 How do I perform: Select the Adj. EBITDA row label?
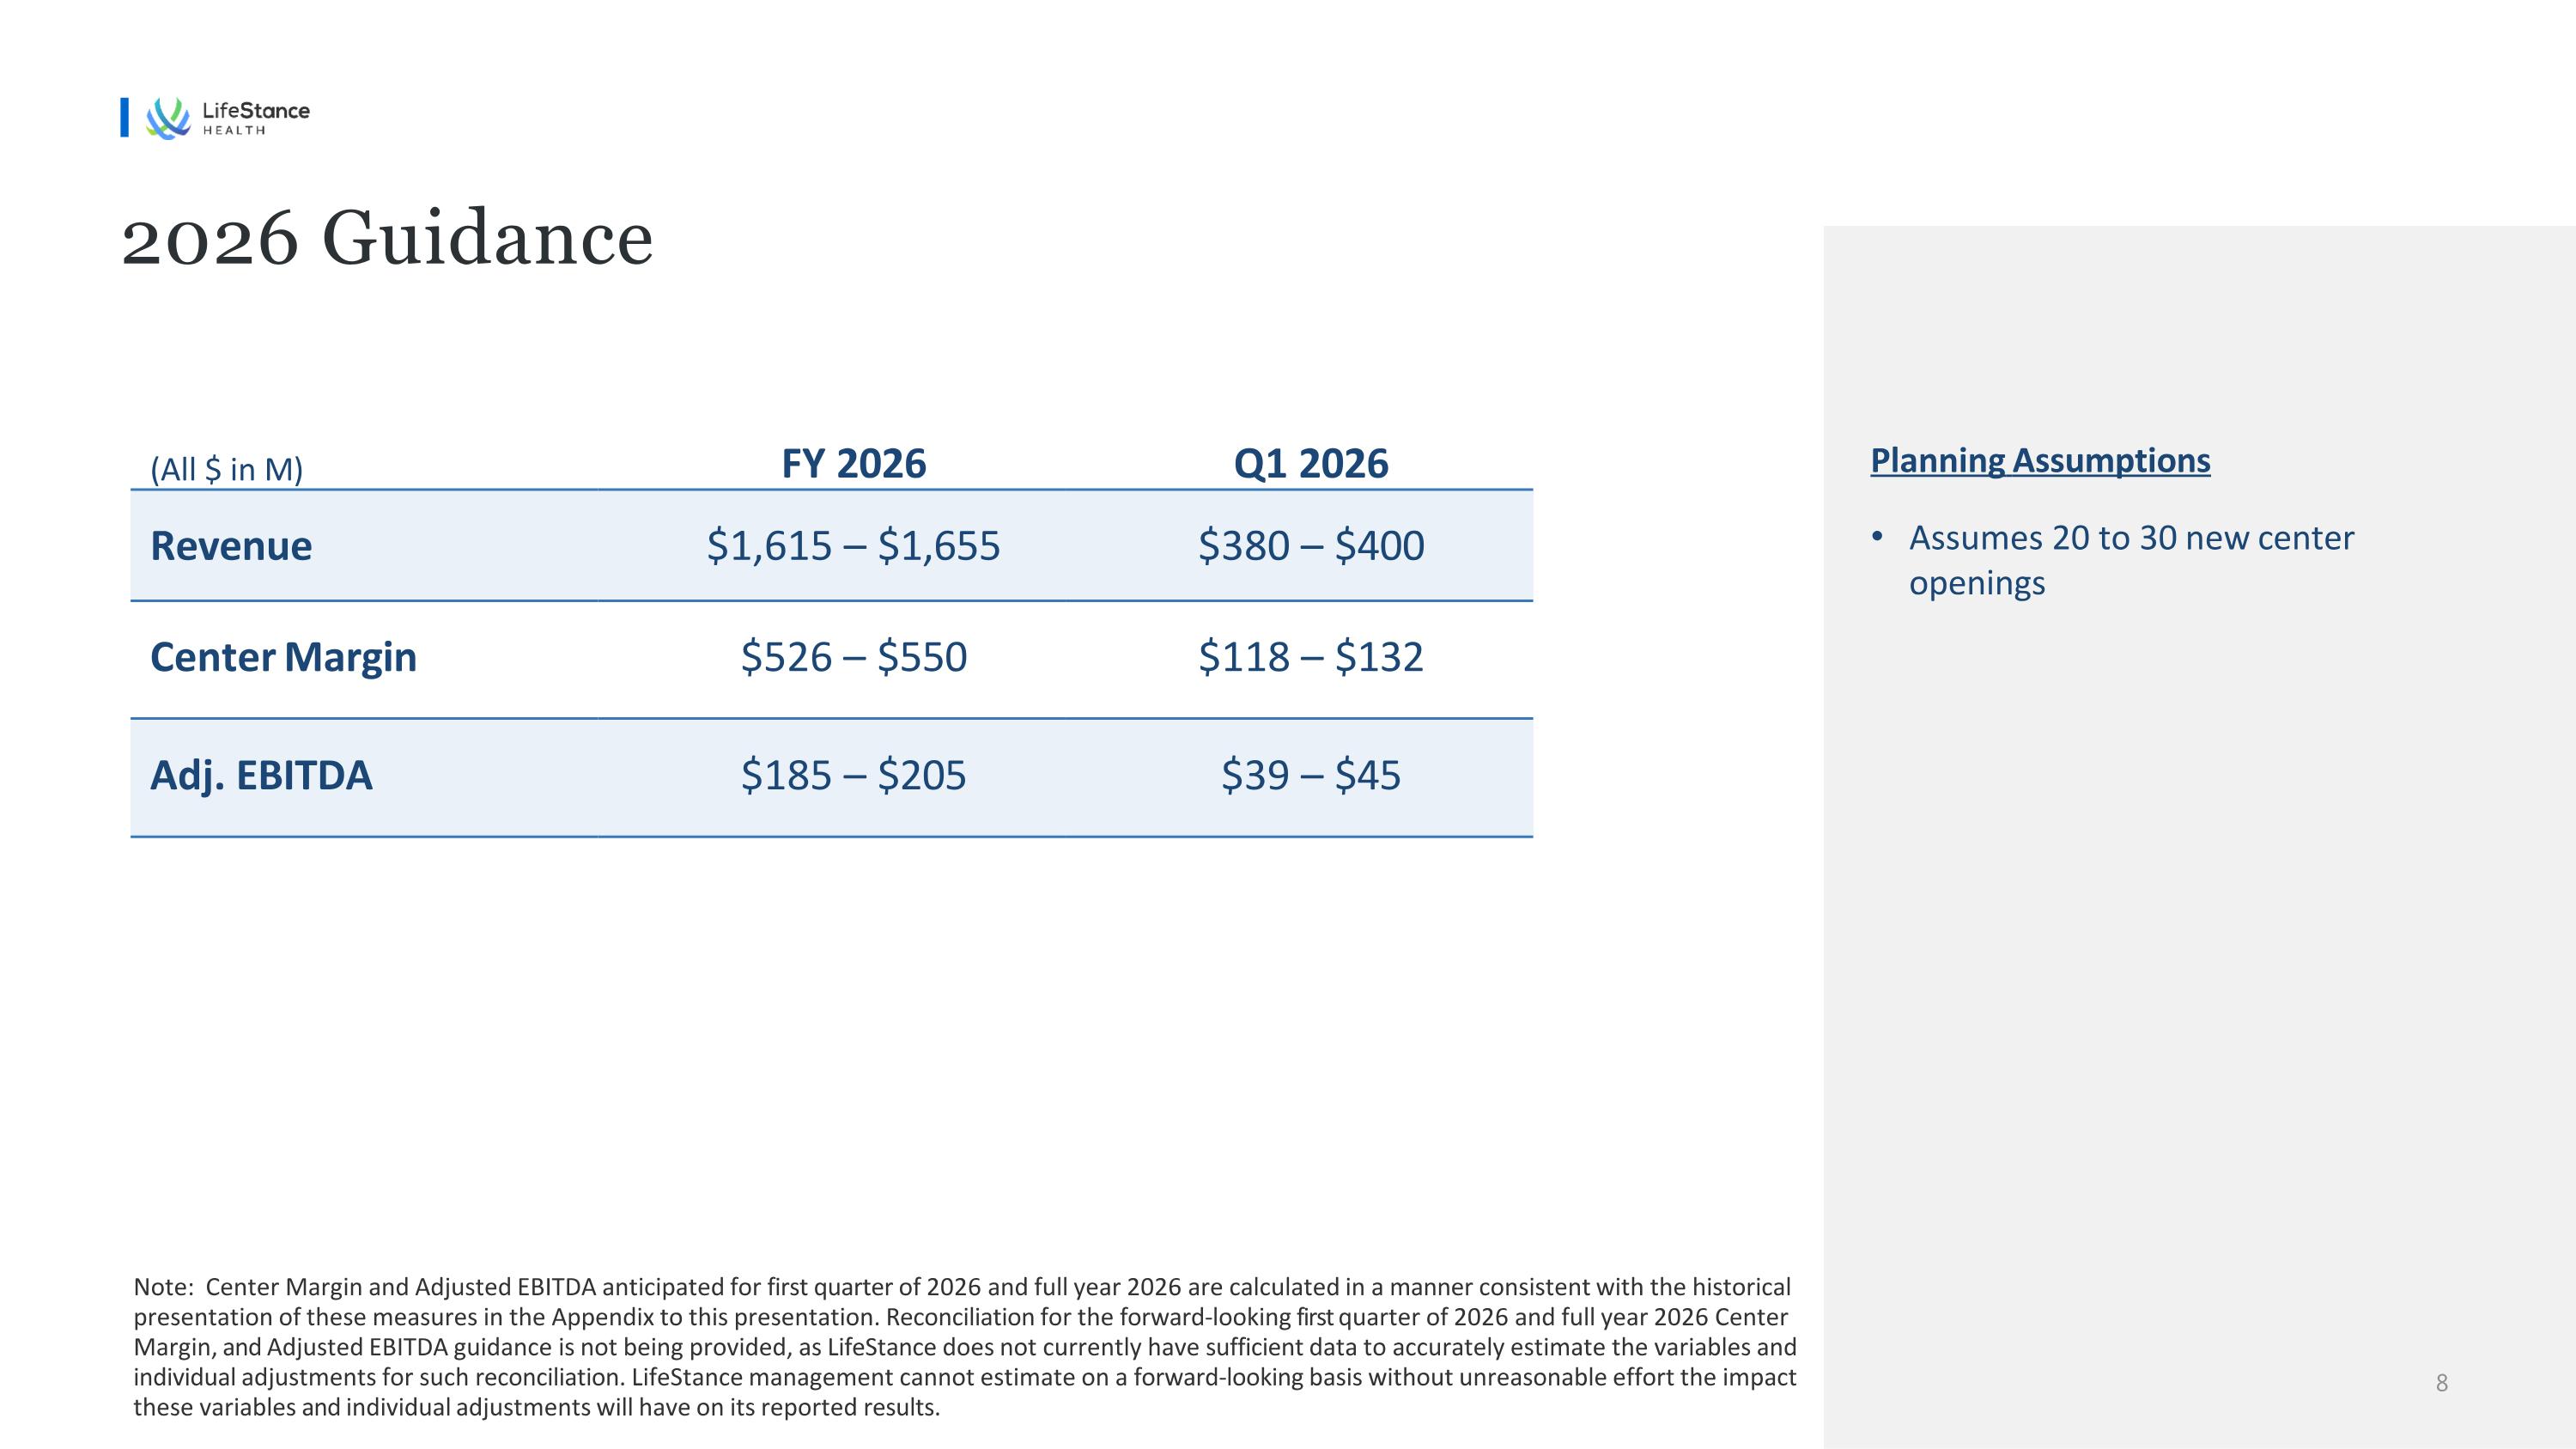tap(261, 775)
